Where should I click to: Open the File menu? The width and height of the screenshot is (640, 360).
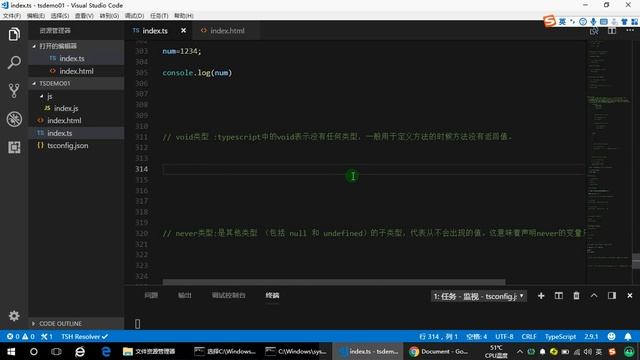click(11, 16)
